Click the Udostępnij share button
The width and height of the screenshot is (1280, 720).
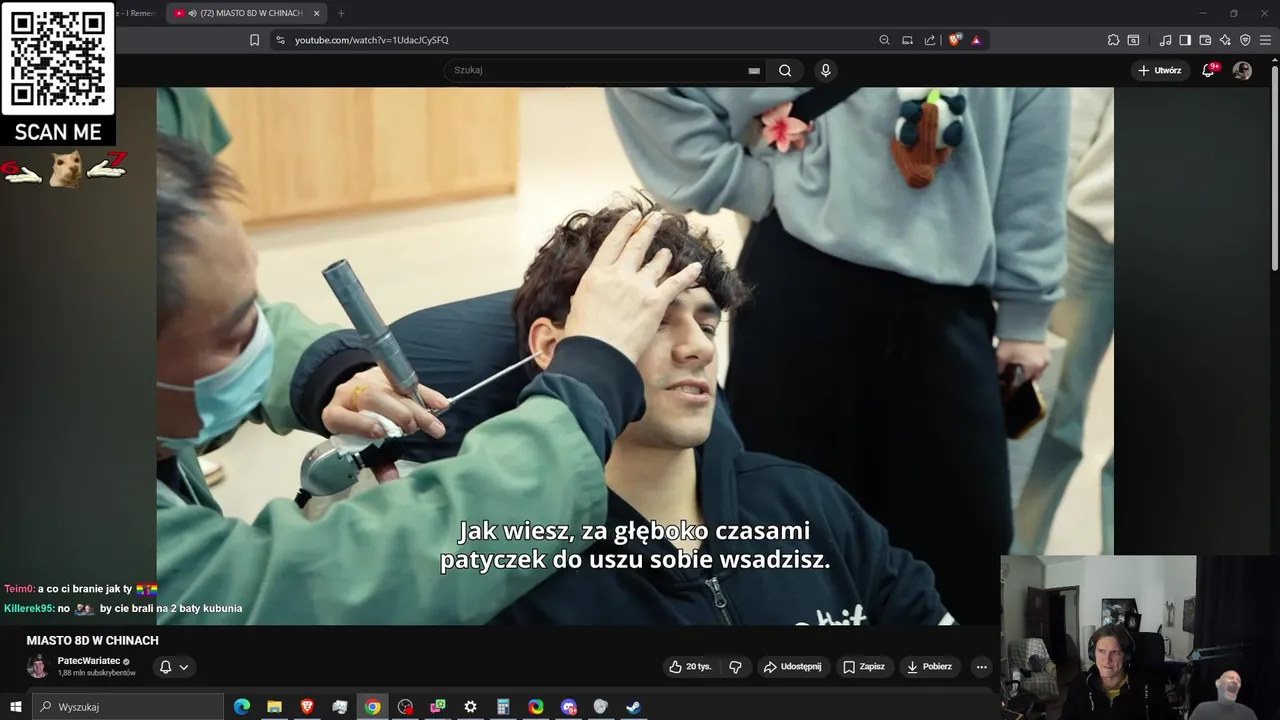tap(792, 667)
